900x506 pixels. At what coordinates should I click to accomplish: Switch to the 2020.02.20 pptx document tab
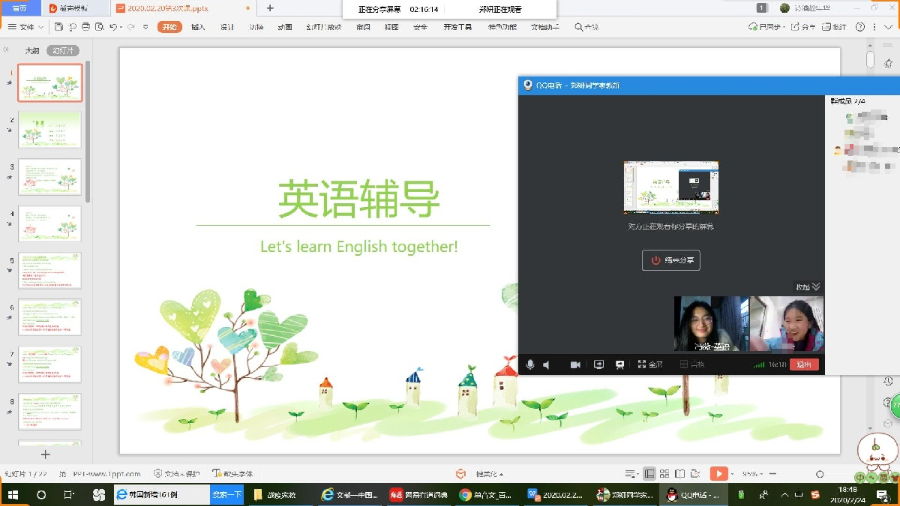click(x=183, y=8)
